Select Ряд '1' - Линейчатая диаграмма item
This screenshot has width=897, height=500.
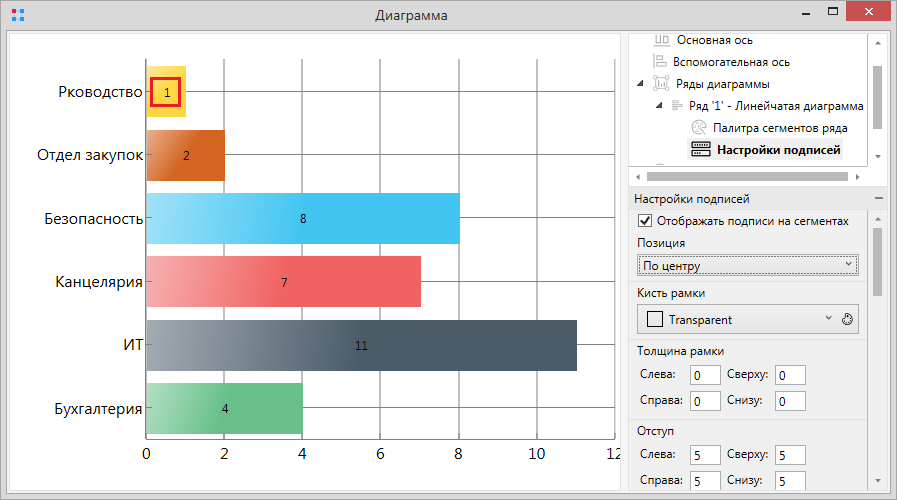[x=776, y=106]
